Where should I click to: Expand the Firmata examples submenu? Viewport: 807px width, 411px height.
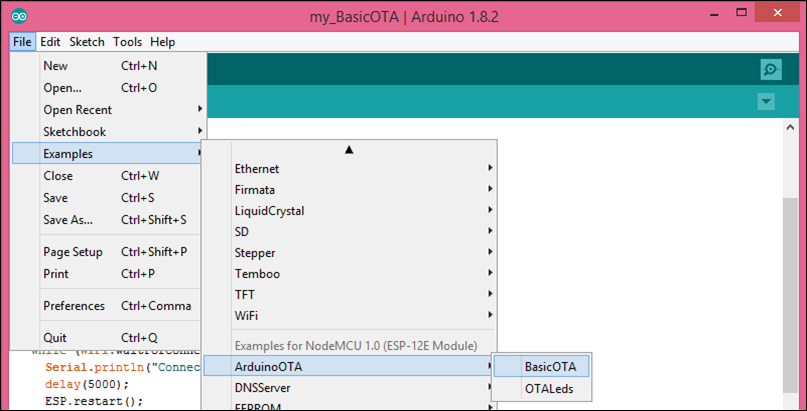(349, 190)
